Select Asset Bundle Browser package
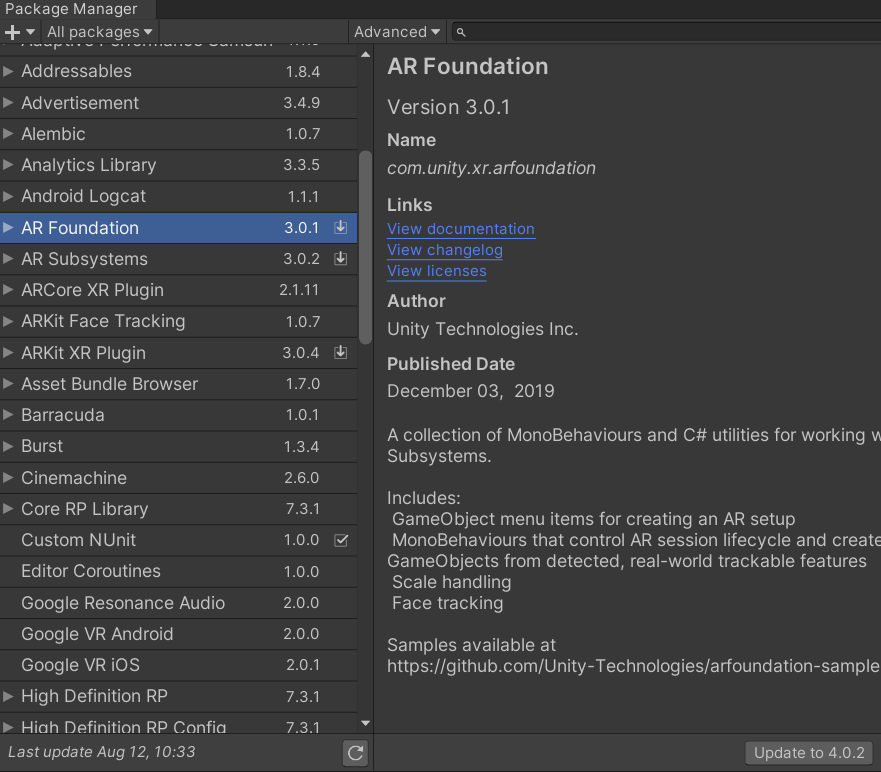 click(x=110, y=384)
